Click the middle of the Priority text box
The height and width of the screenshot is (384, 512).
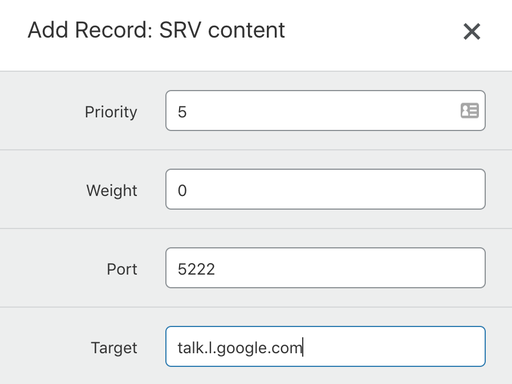coord(325,111)
